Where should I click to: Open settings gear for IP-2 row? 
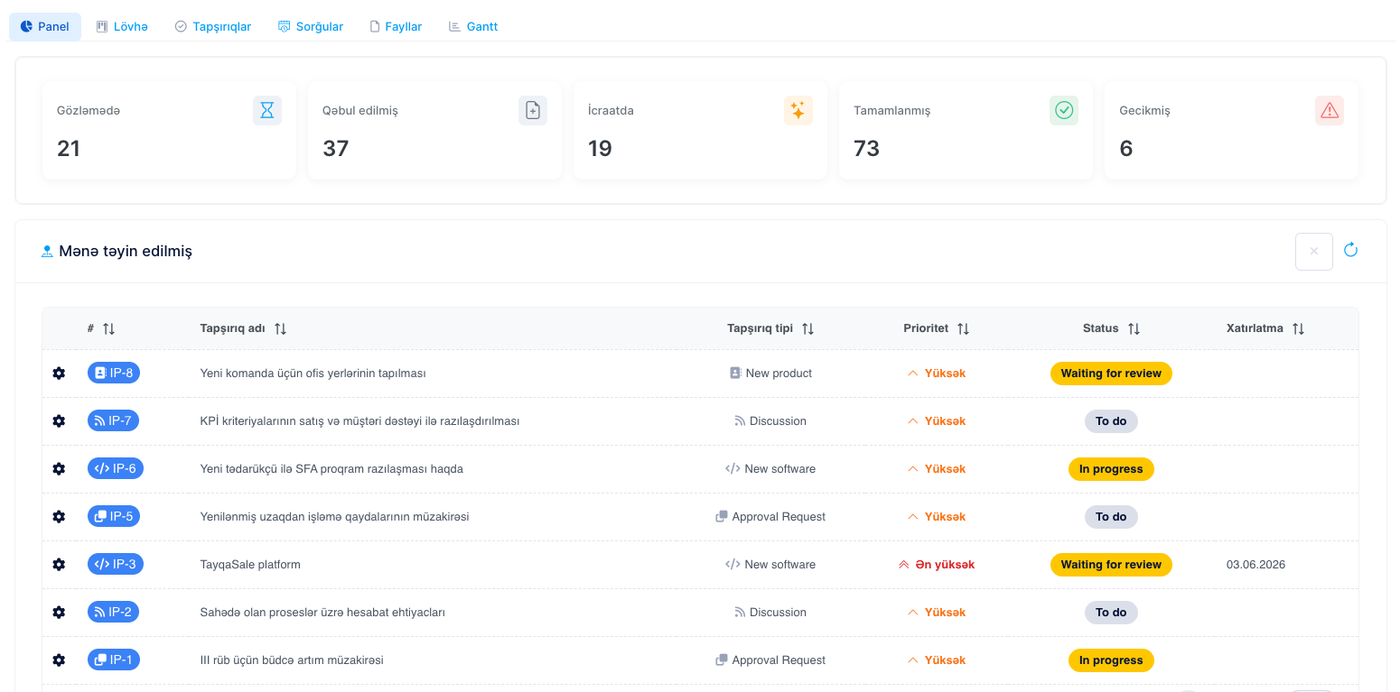(59, 612)
